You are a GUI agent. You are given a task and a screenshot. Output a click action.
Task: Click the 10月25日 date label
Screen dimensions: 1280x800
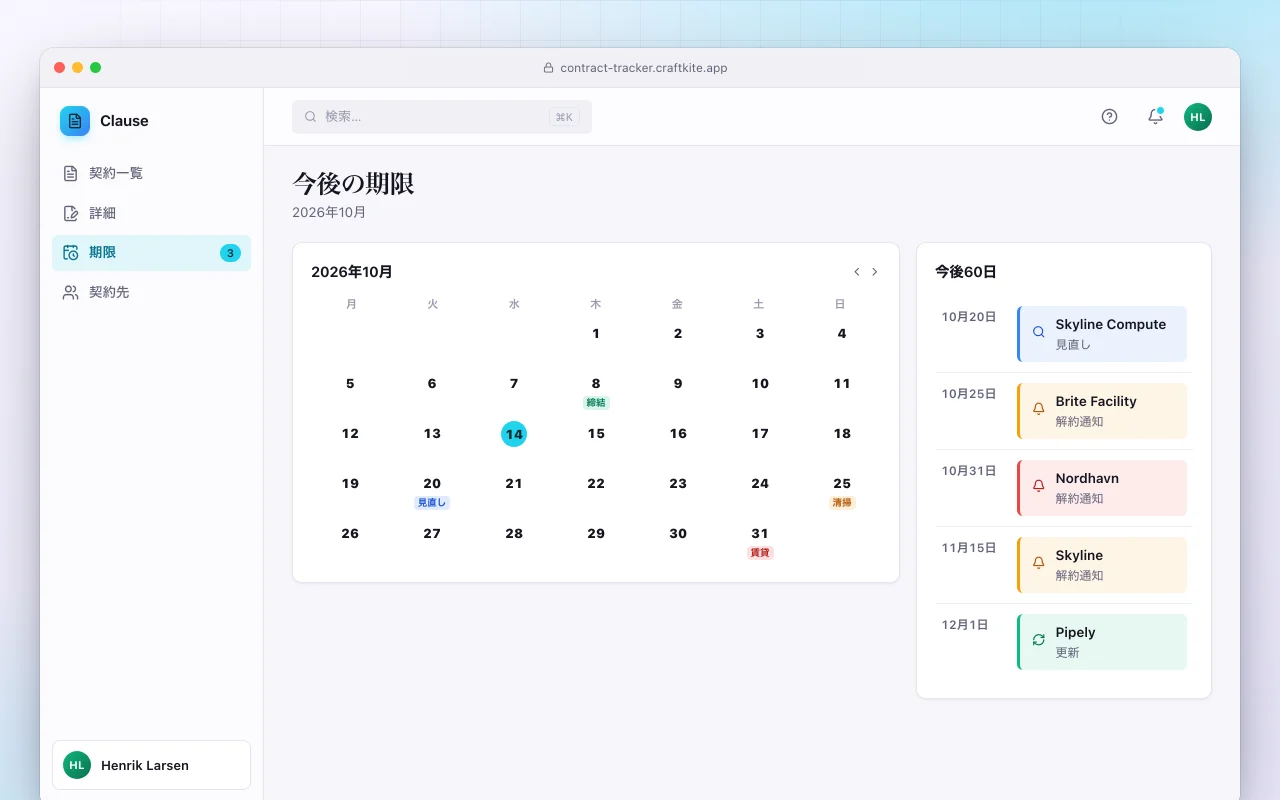click(969, 394)
